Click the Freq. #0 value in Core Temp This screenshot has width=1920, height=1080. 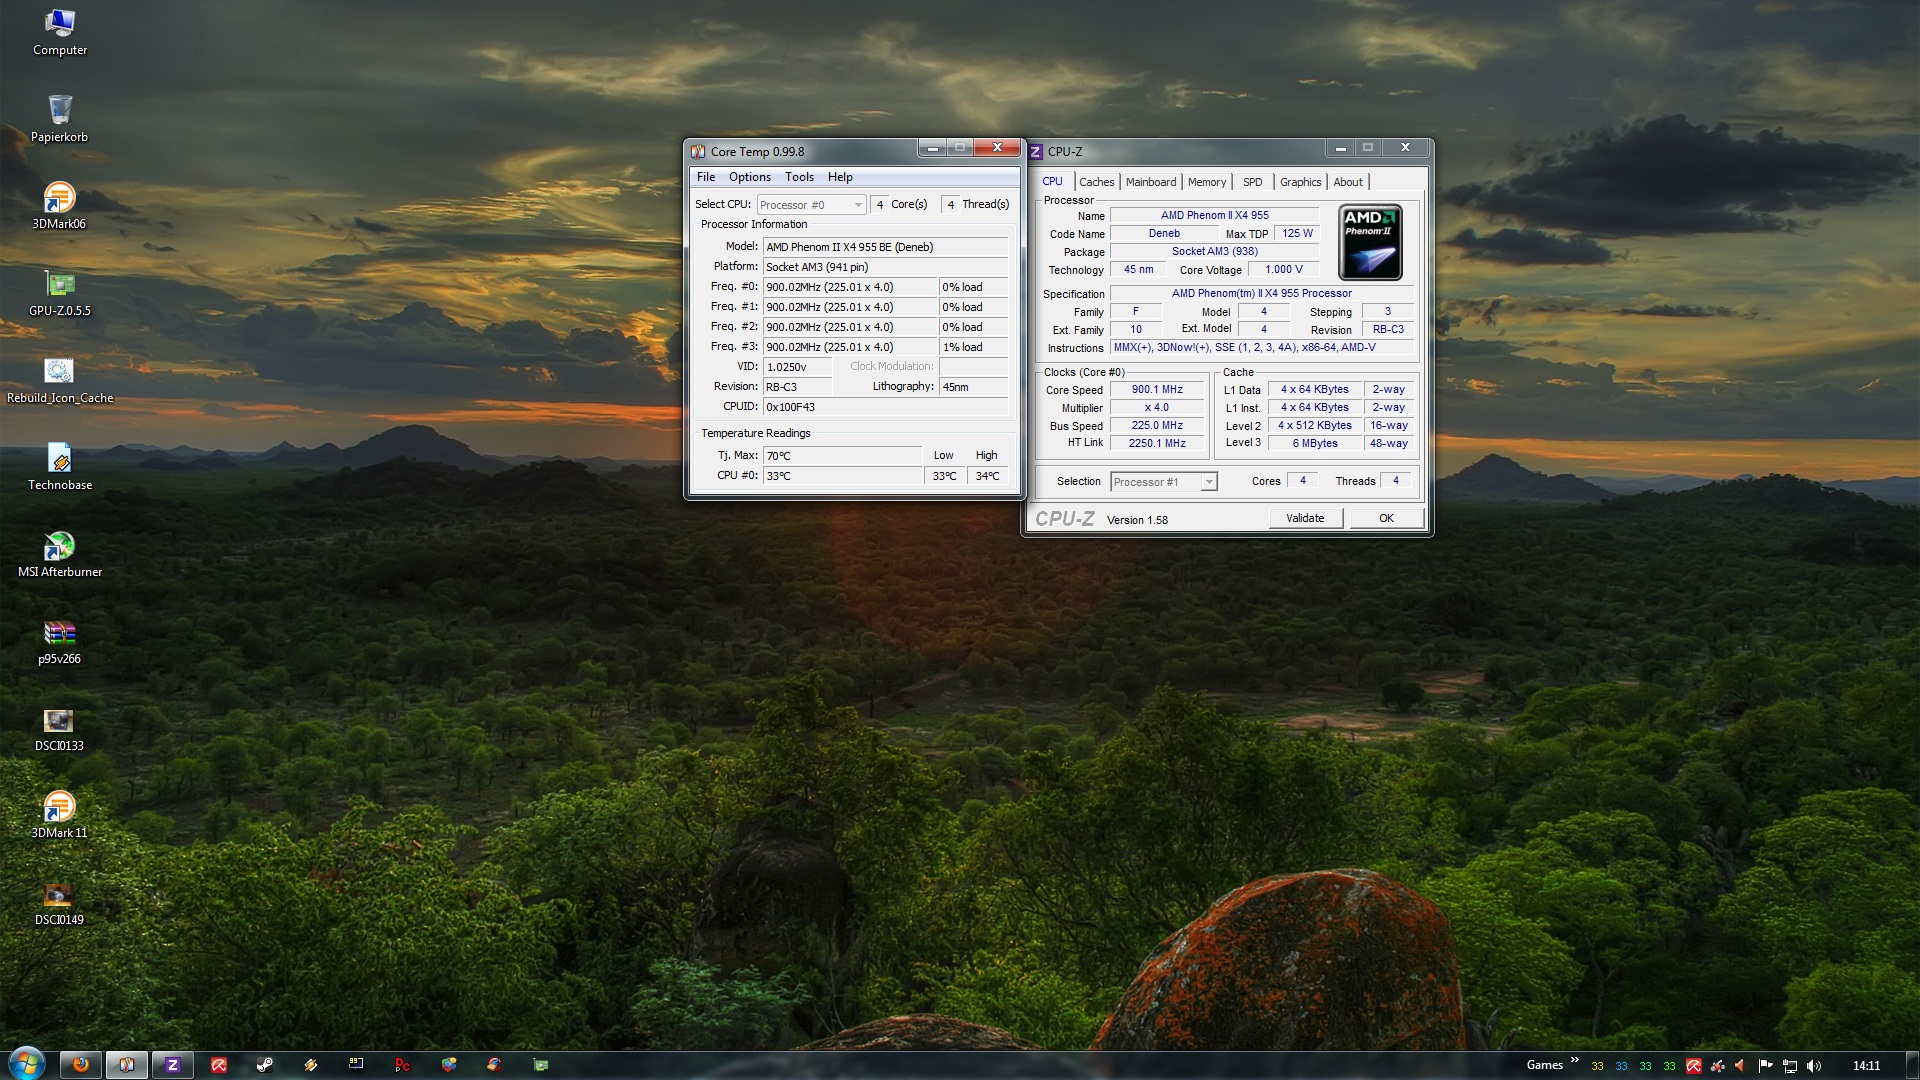850,287
